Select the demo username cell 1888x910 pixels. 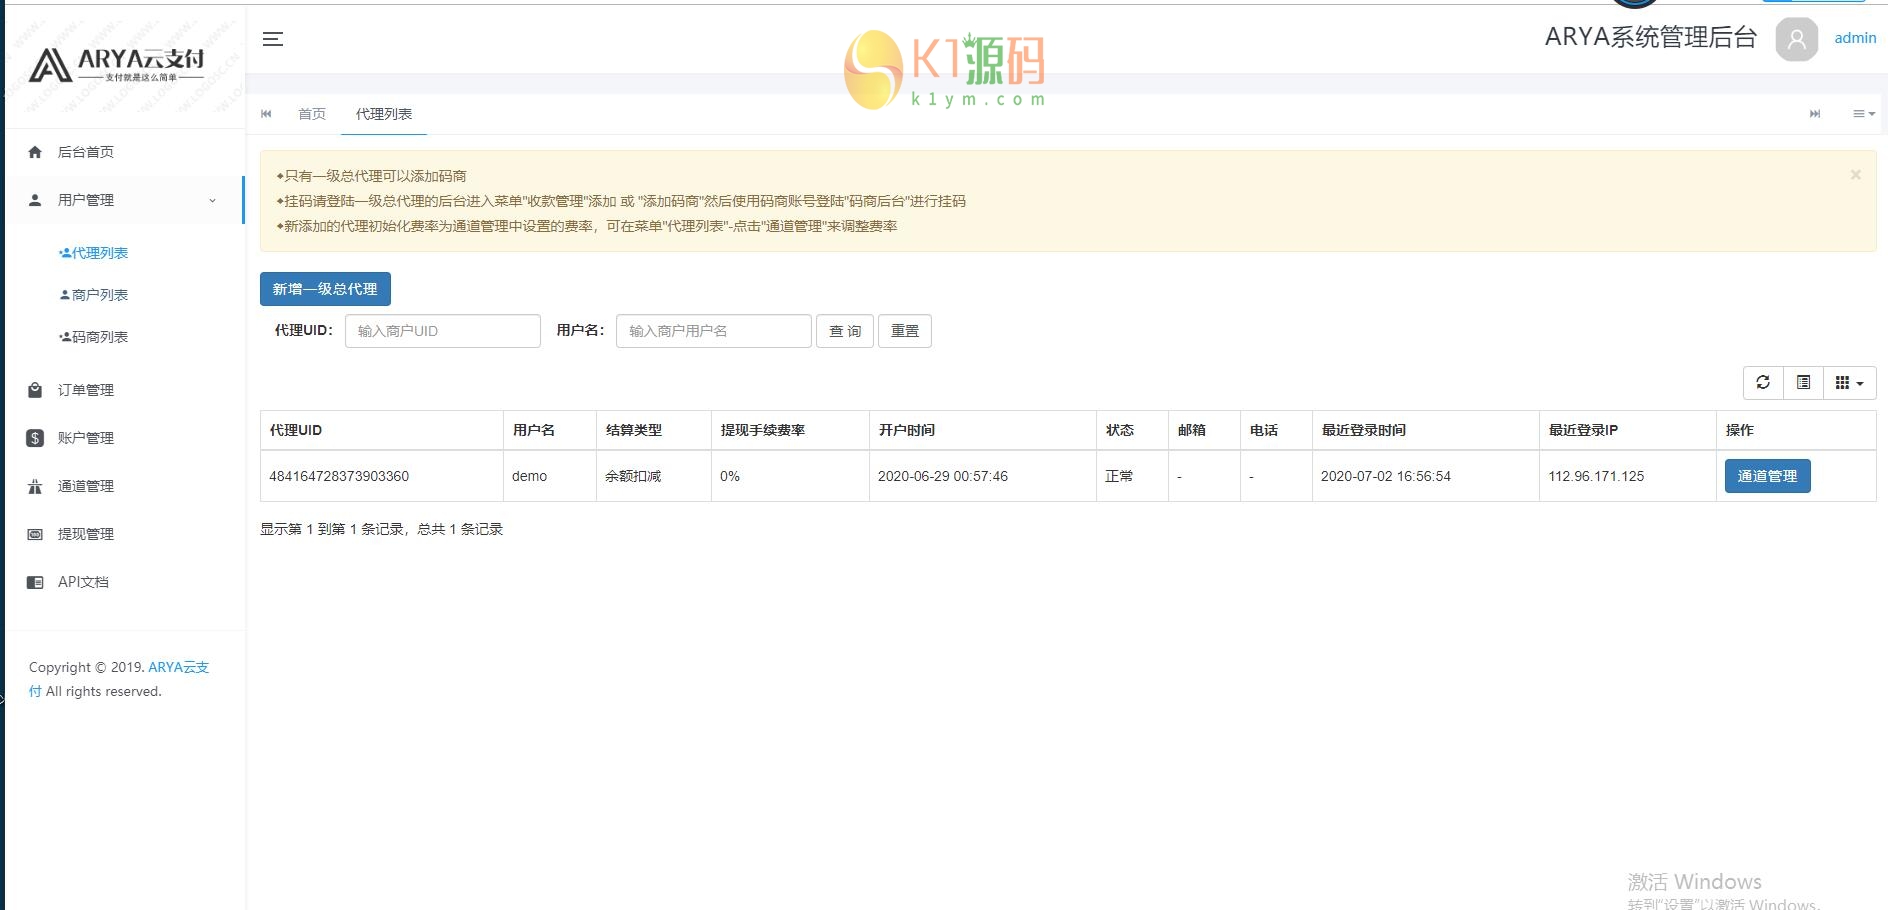[549, 476]
